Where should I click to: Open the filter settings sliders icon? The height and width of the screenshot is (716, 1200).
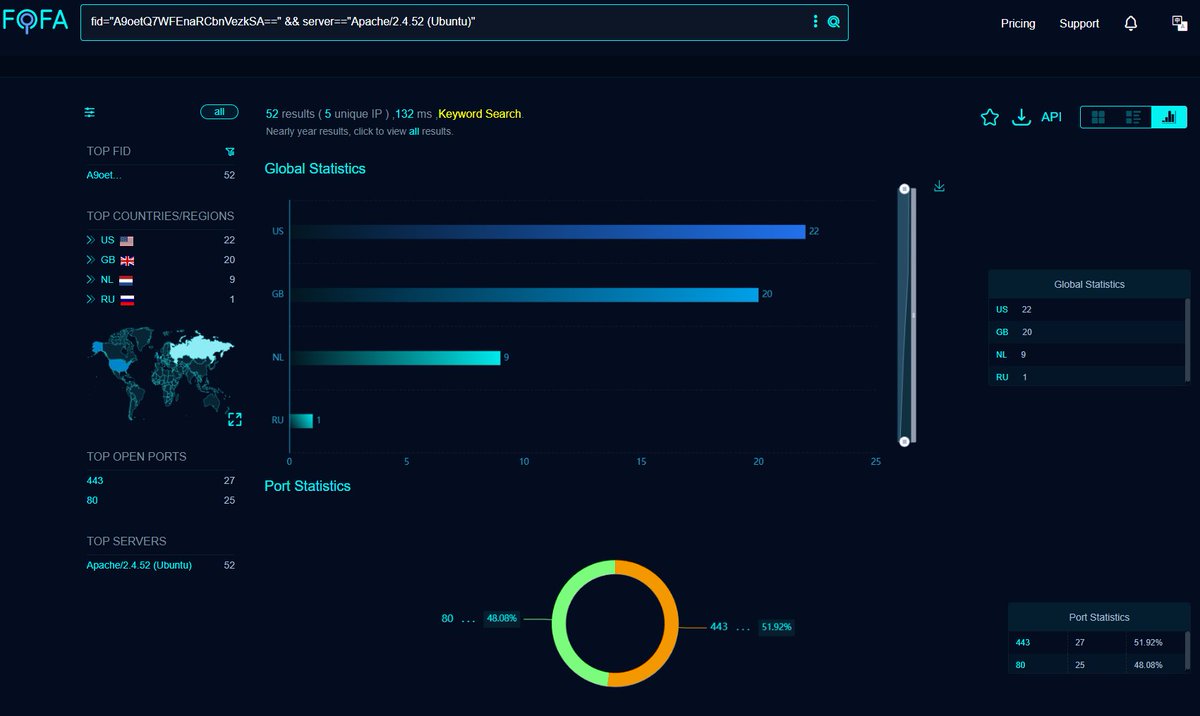pos(90,112)
